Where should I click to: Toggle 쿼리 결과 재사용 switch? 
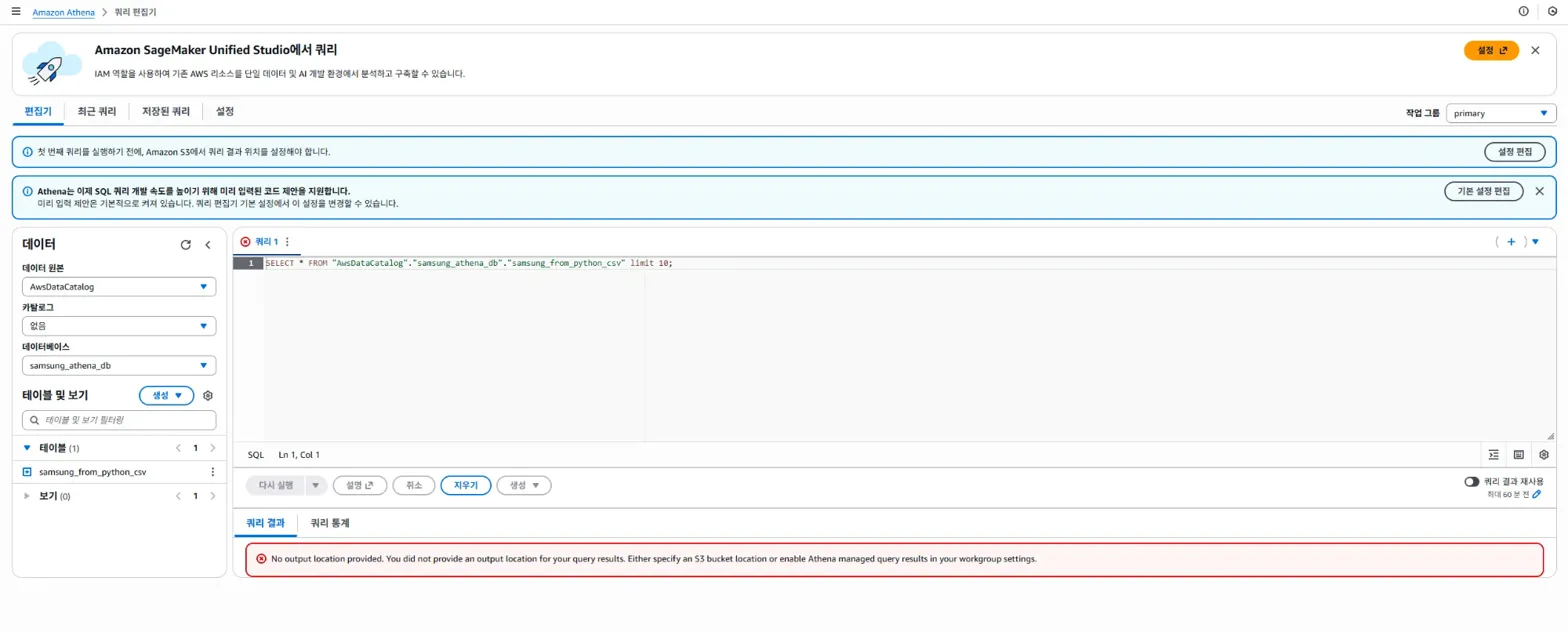pos(1471,481)
